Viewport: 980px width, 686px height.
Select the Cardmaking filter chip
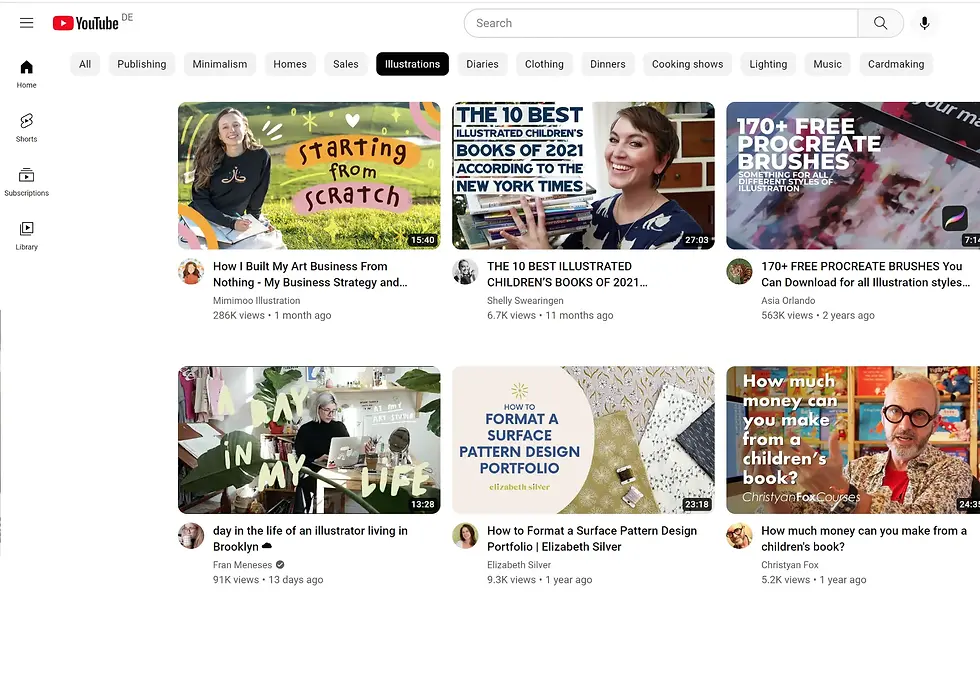pyautogui.click(x=896, y=64)
